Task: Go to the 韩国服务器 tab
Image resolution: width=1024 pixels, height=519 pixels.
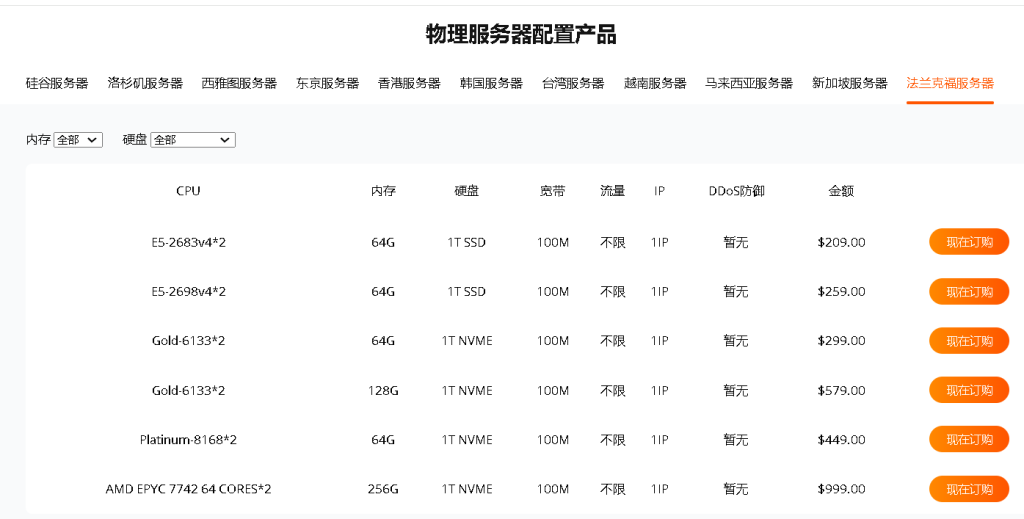Action: pyautogui.click(x=491, y=83)
